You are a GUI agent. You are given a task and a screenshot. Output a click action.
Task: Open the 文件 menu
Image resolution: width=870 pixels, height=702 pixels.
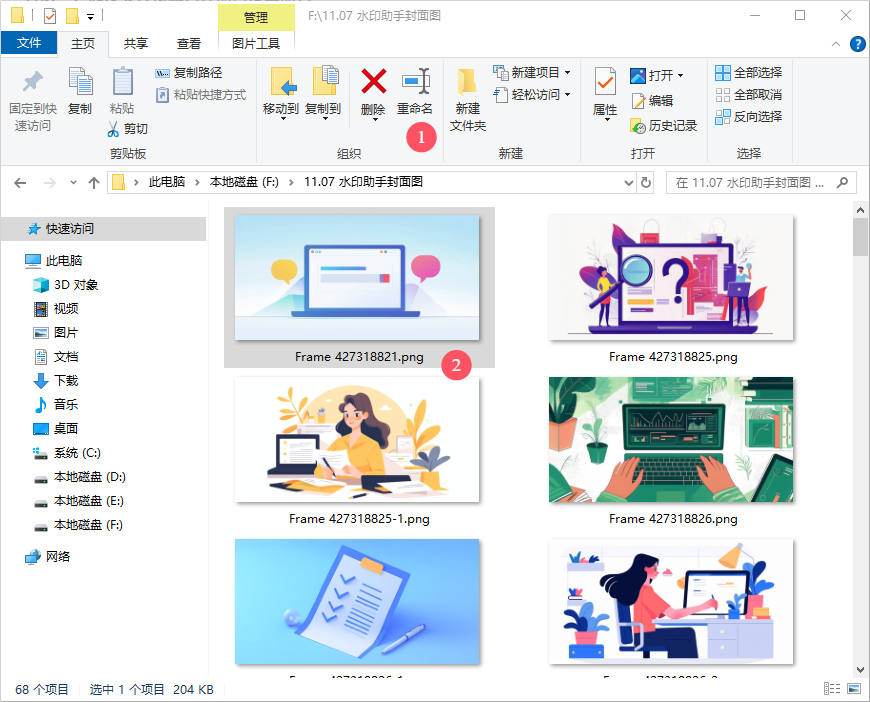click(x=30, y=43)
